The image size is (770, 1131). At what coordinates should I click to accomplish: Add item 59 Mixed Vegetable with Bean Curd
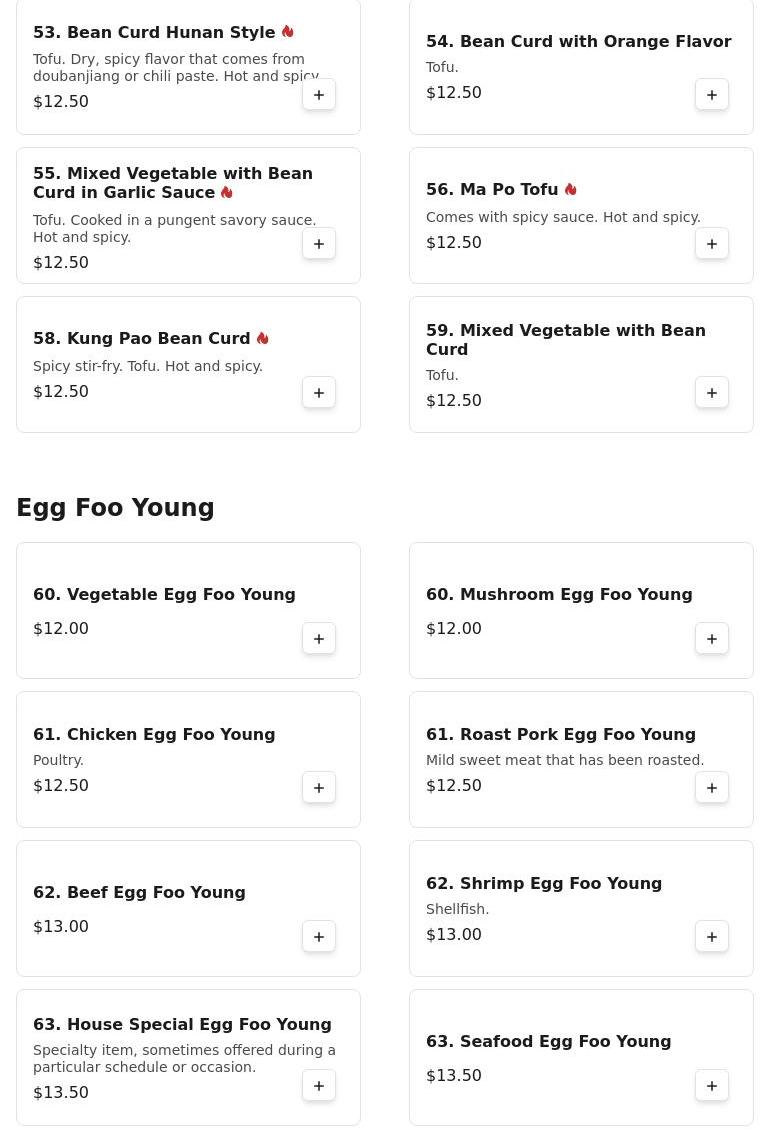click(x=712, y=393)
